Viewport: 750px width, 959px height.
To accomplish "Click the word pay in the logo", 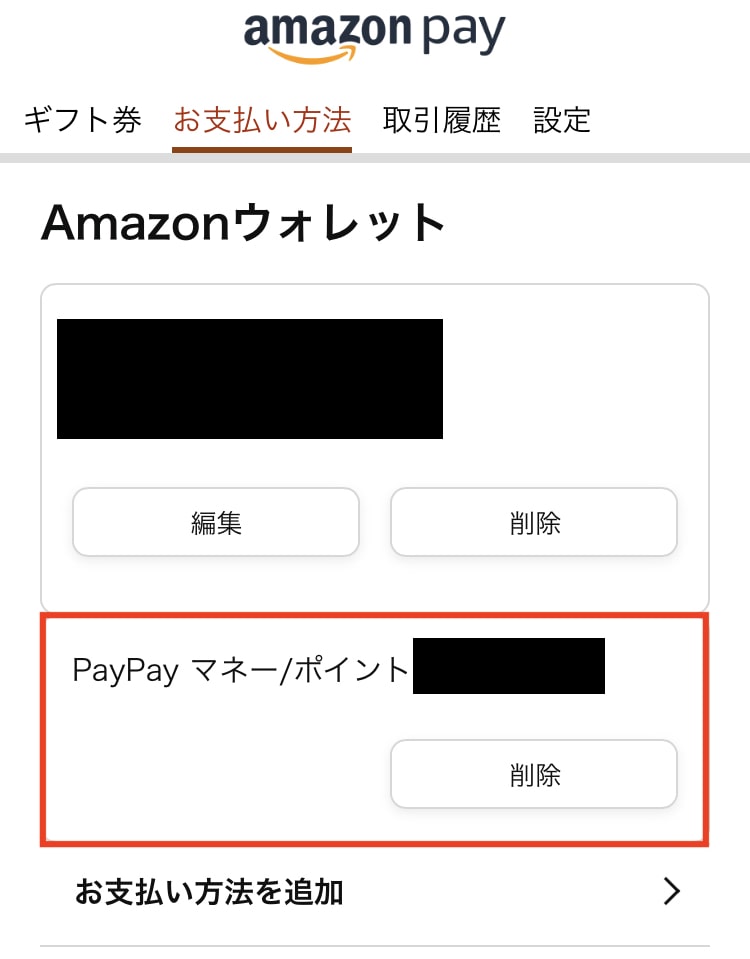I will coord(464,33).
